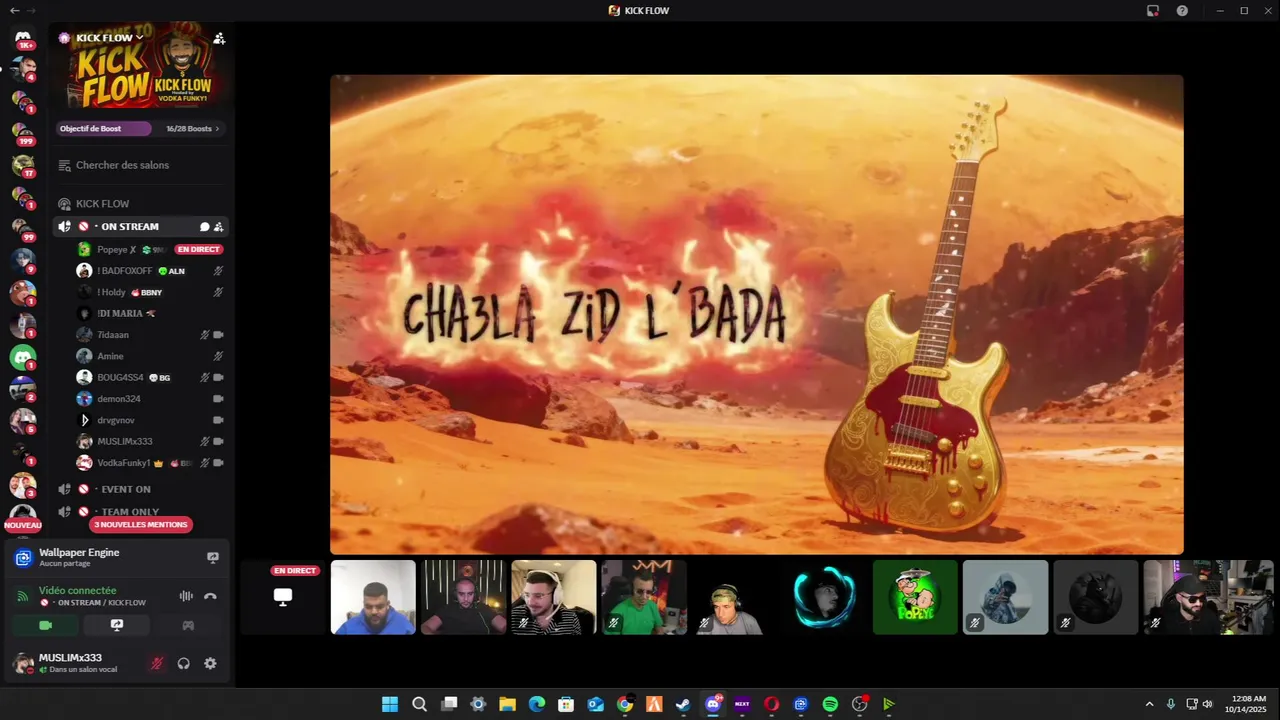This screenshot has width=1280, height=720.
Task: Select Popeye avatar video tile
Action: (915, 597)
